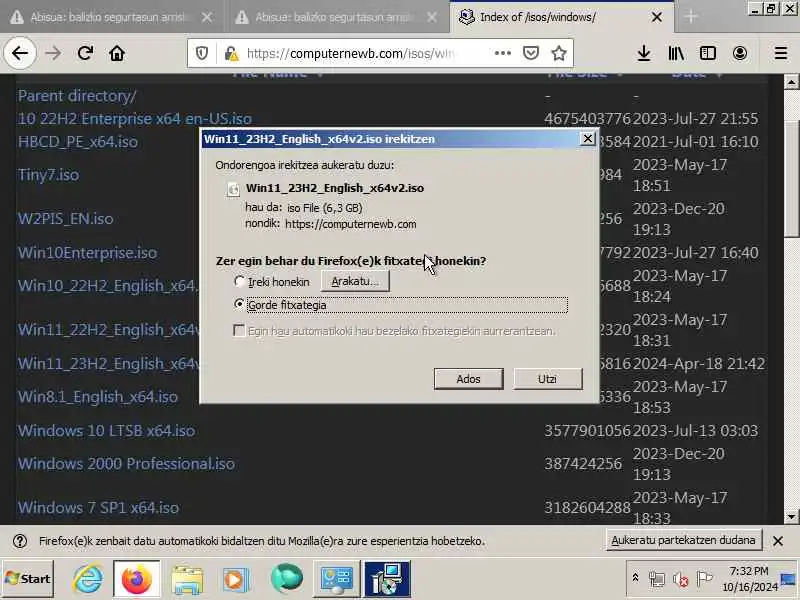800x600 pixels.
Task: Click the green globe taskbar icon
Action: click(286, 579)
